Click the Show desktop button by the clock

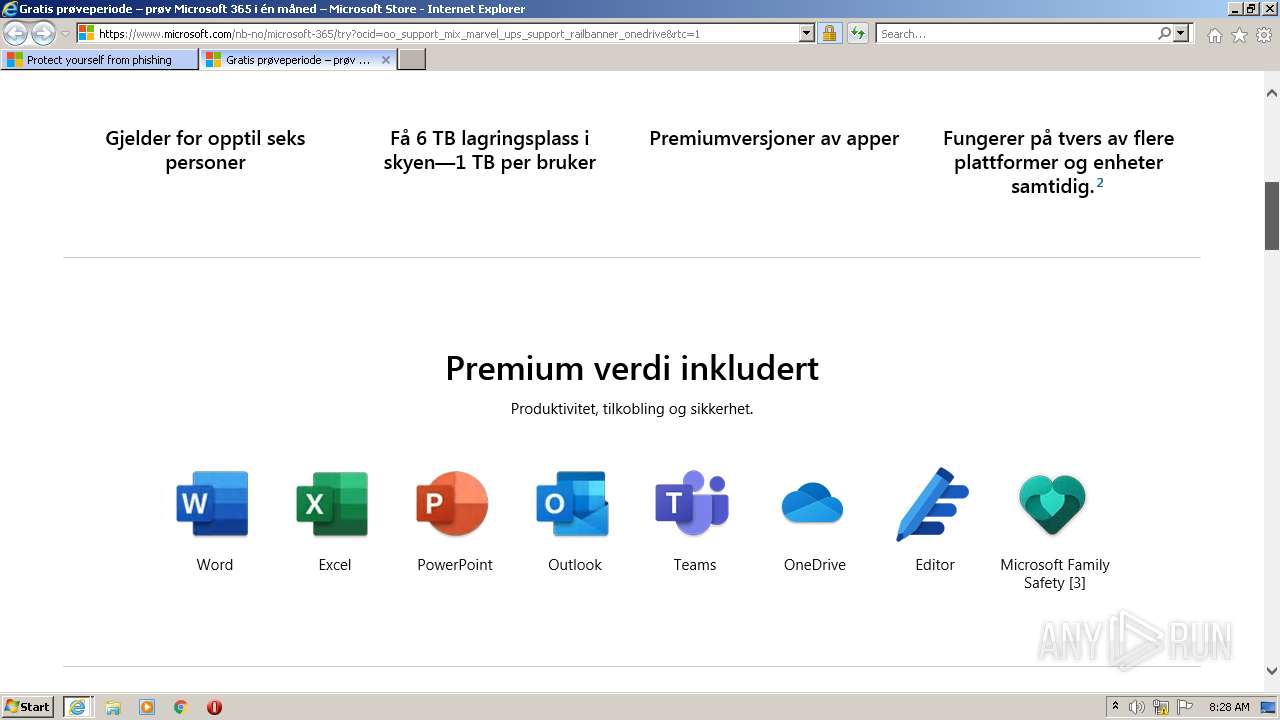[x=1269, y=707]
